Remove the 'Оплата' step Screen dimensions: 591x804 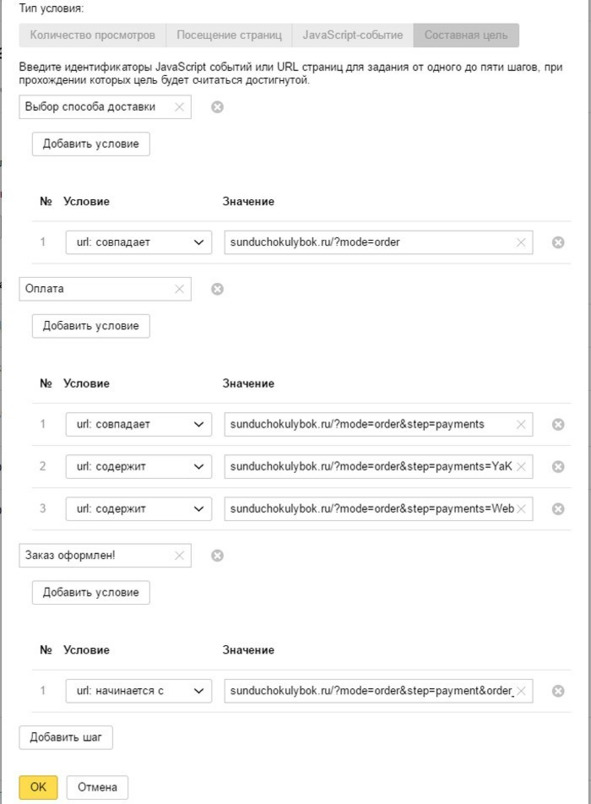[x=217, y=289]
